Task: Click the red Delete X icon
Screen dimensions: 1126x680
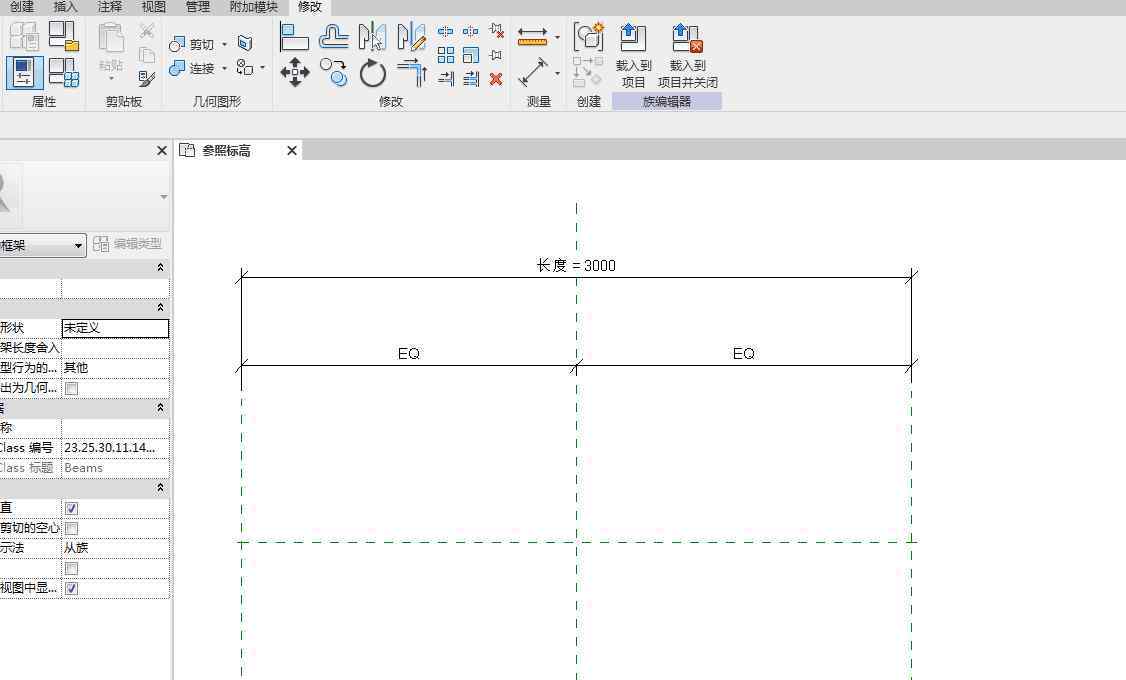Action: (495, 79)
